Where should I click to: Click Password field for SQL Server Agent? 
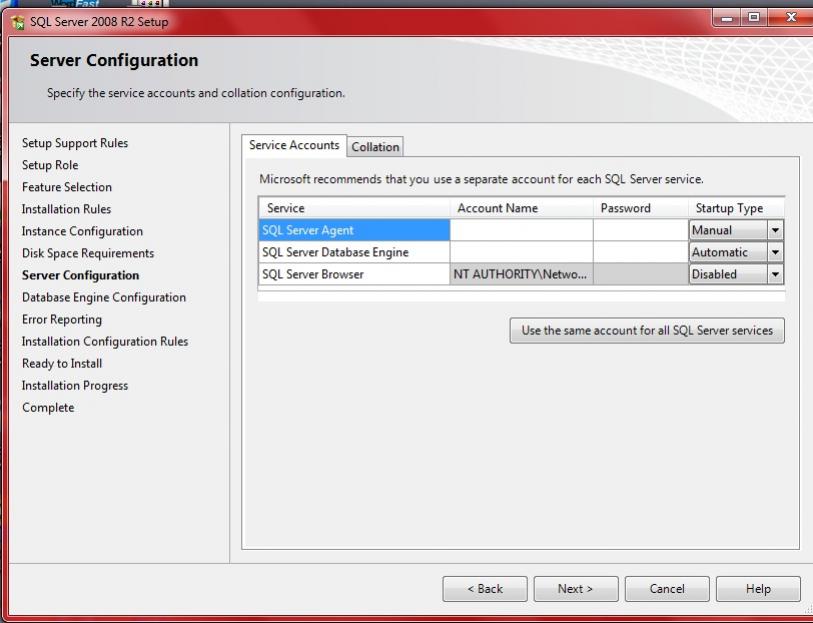click(x=641, y=230)
